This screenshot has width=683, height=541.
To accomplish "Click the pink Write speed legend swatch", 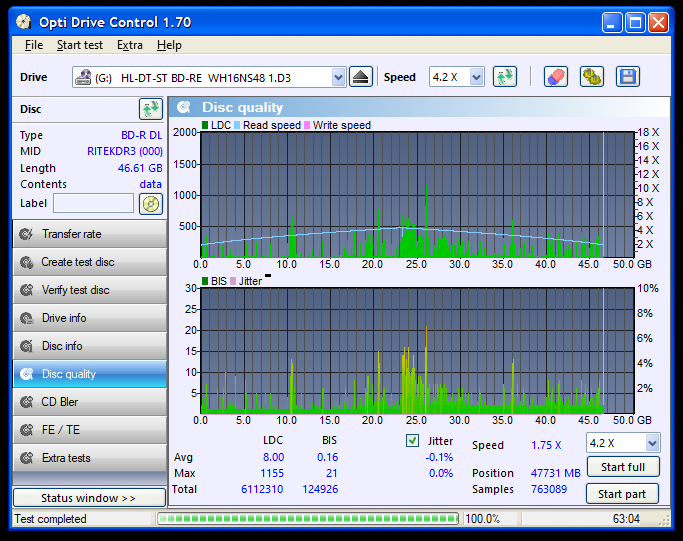I will 307,125.
